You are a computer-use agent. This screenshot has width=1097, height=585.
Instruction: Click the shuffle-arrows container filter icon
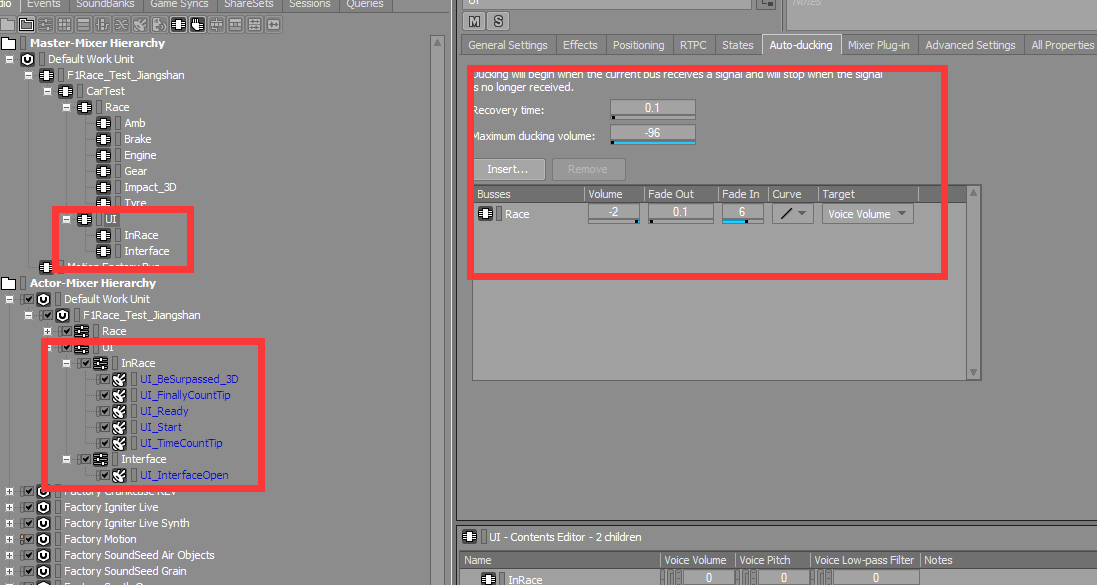121,24
